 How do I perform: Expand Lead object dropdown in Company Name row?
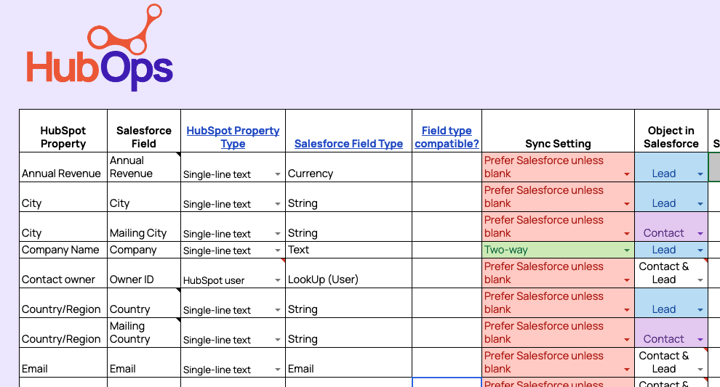pos(700,250)
